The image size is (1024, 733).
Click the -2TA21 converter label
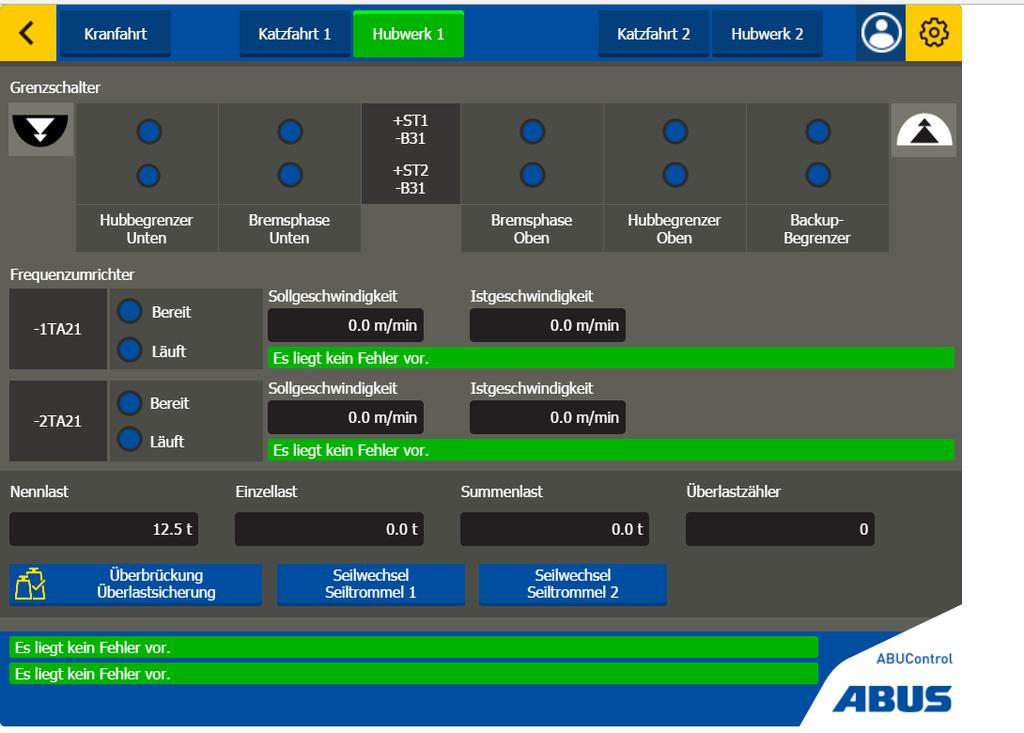click(x=57, y=421)
